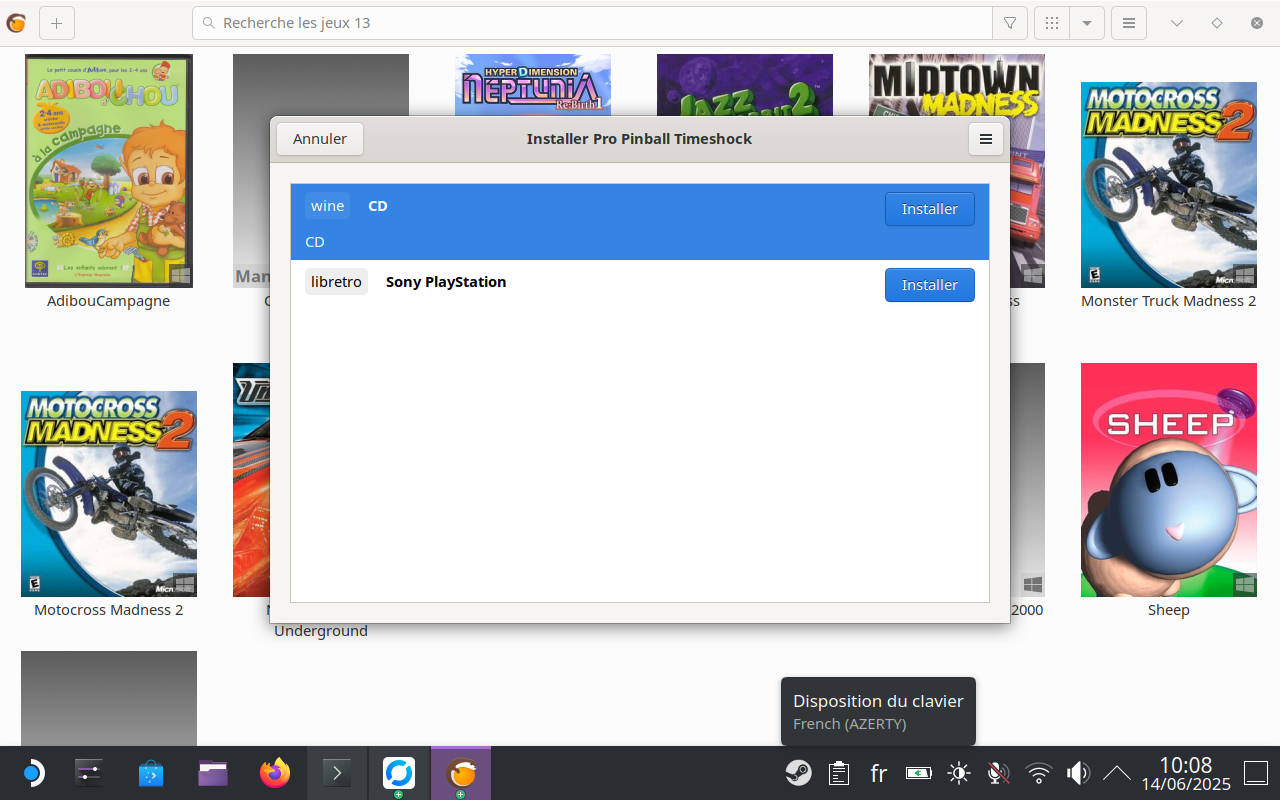The image size is (1280, 800).
Task: Click the add game plus button
Action: pyautogui.click(x=56, y=22)
